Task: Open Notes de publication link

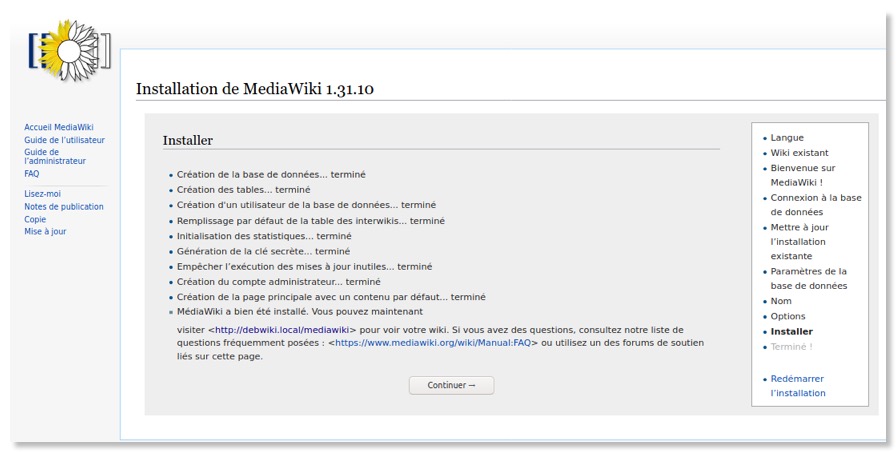Action: 63,206
